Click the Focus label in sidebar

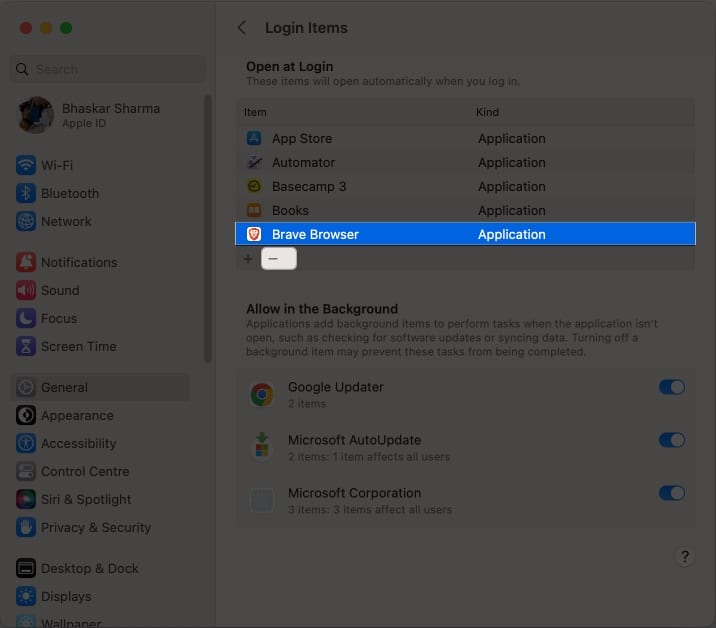pyautogui.click(x=59, y=318)
